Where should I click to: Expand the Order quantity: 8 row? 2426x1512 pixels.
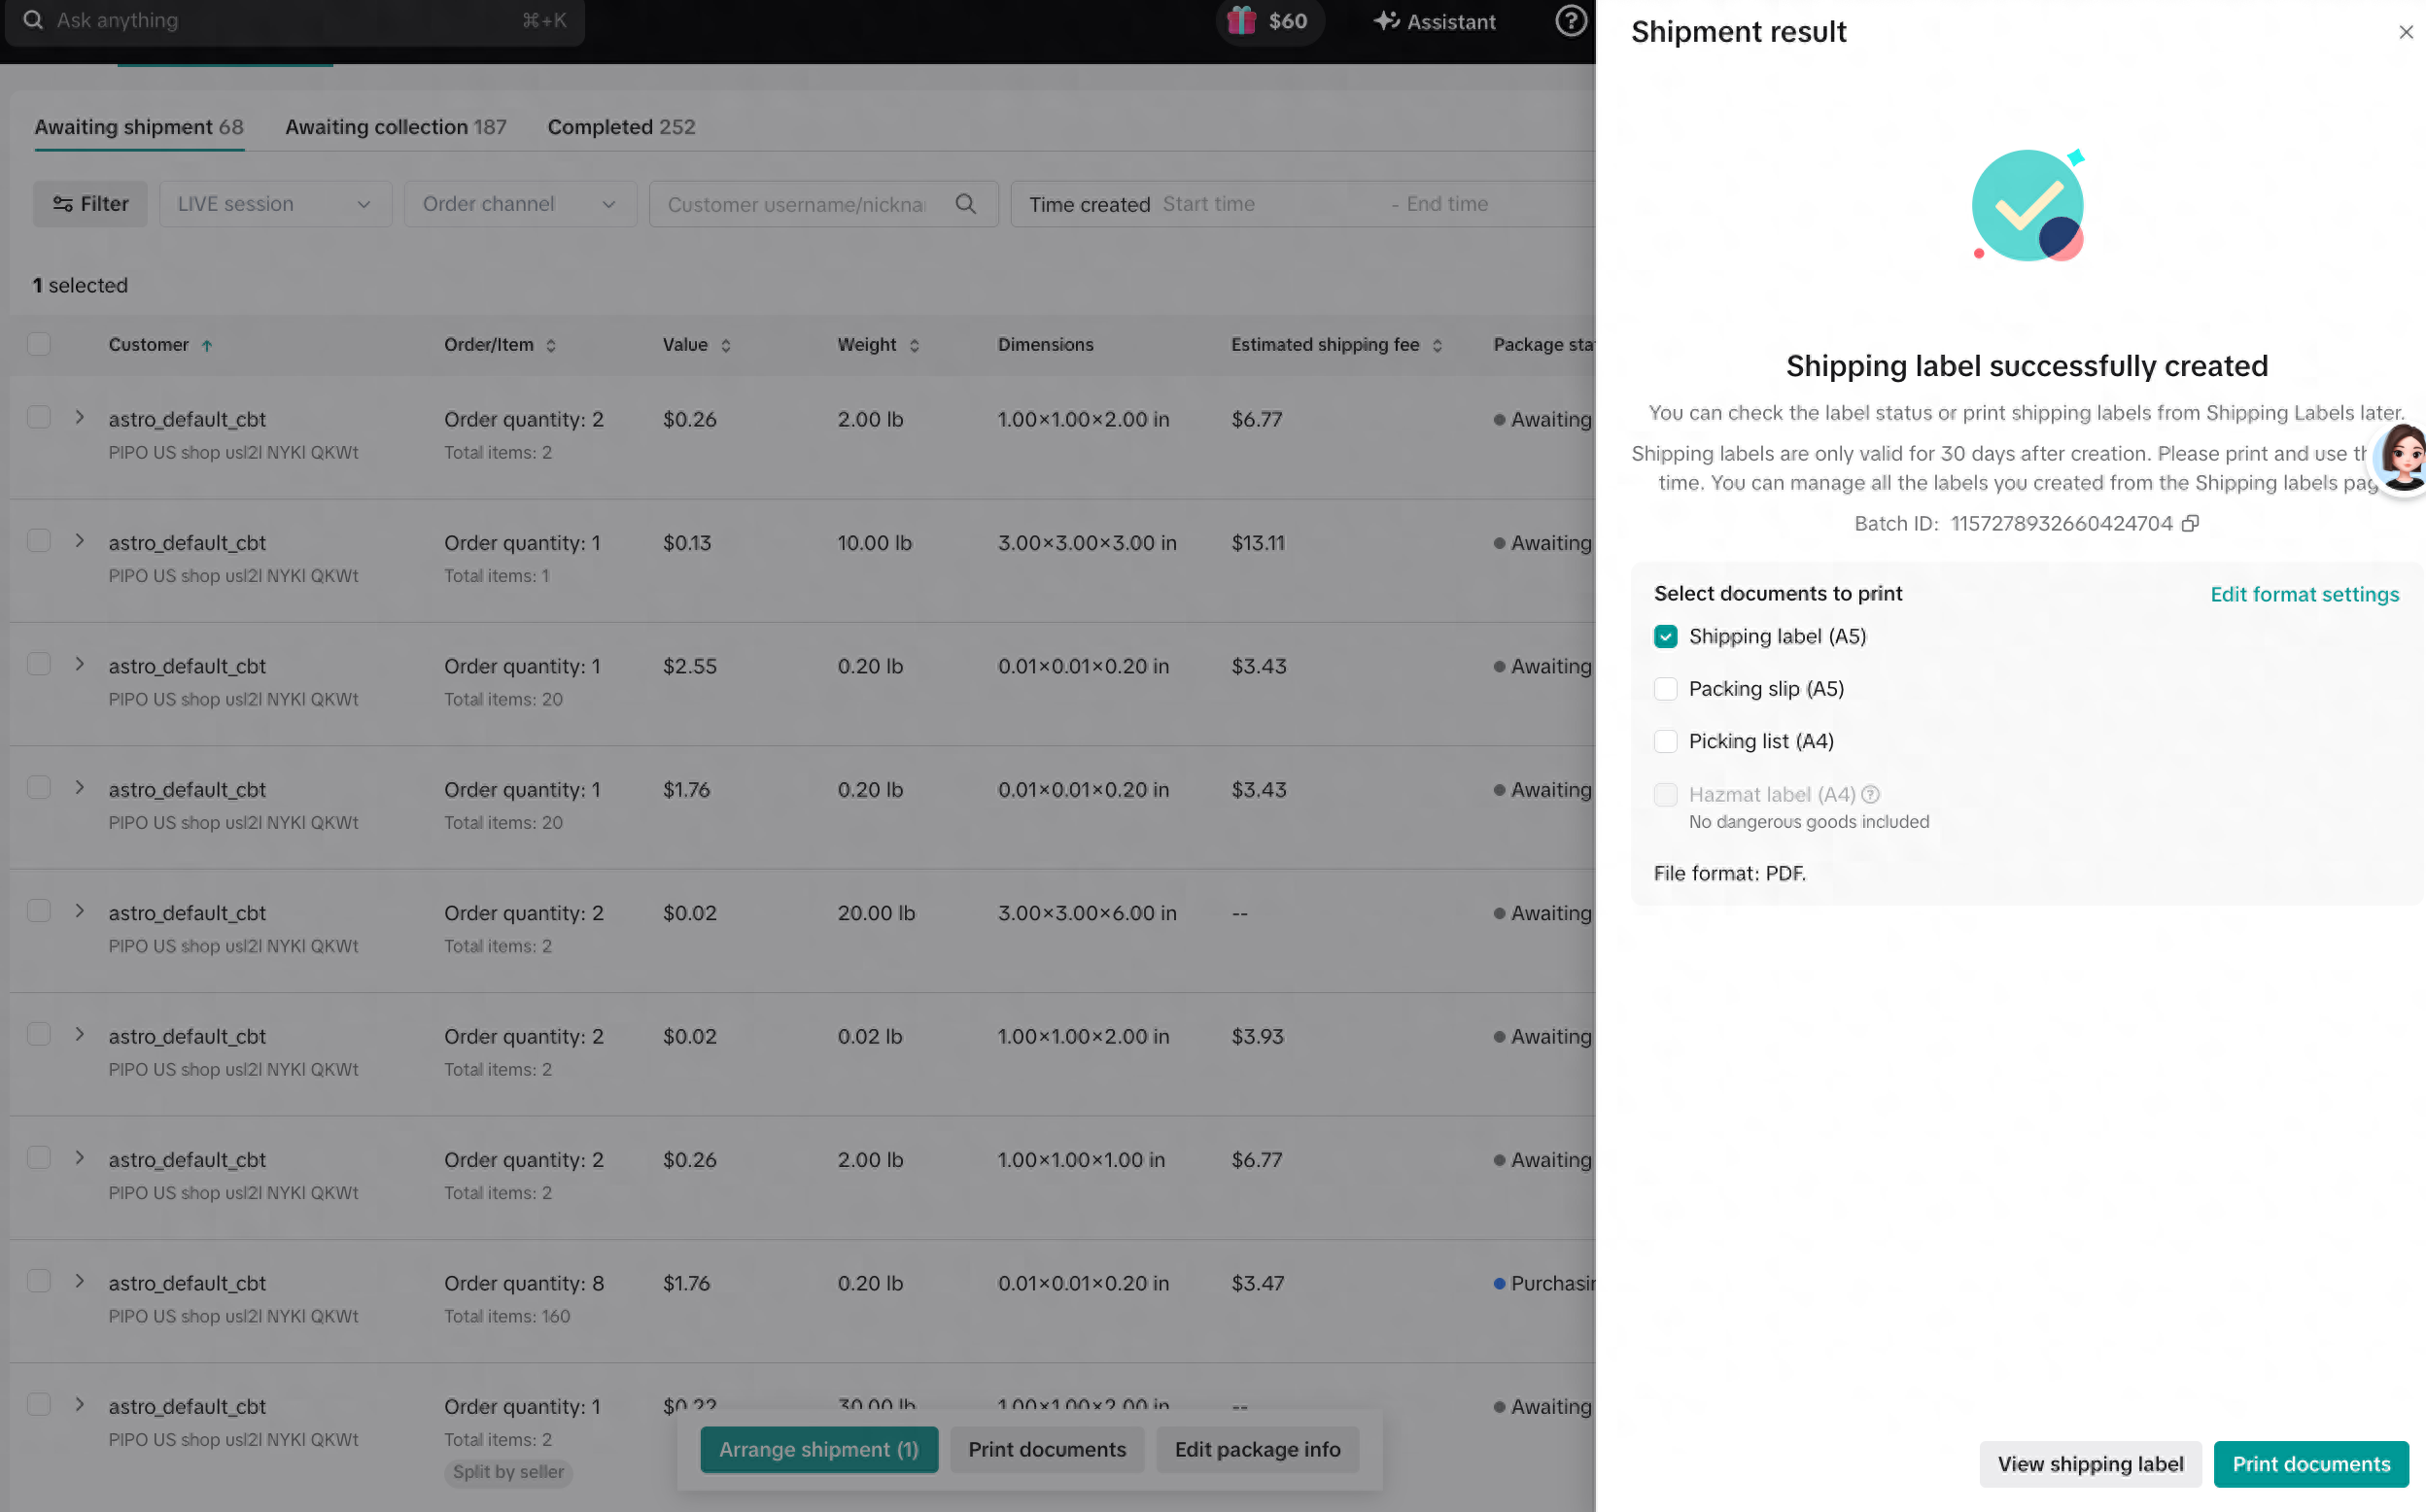[79, 1281]
